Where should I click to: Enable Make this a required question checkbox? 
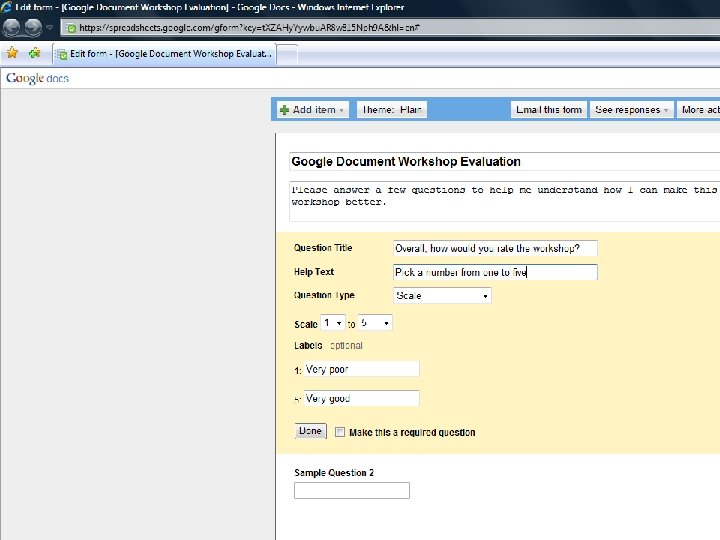[340, 432]
